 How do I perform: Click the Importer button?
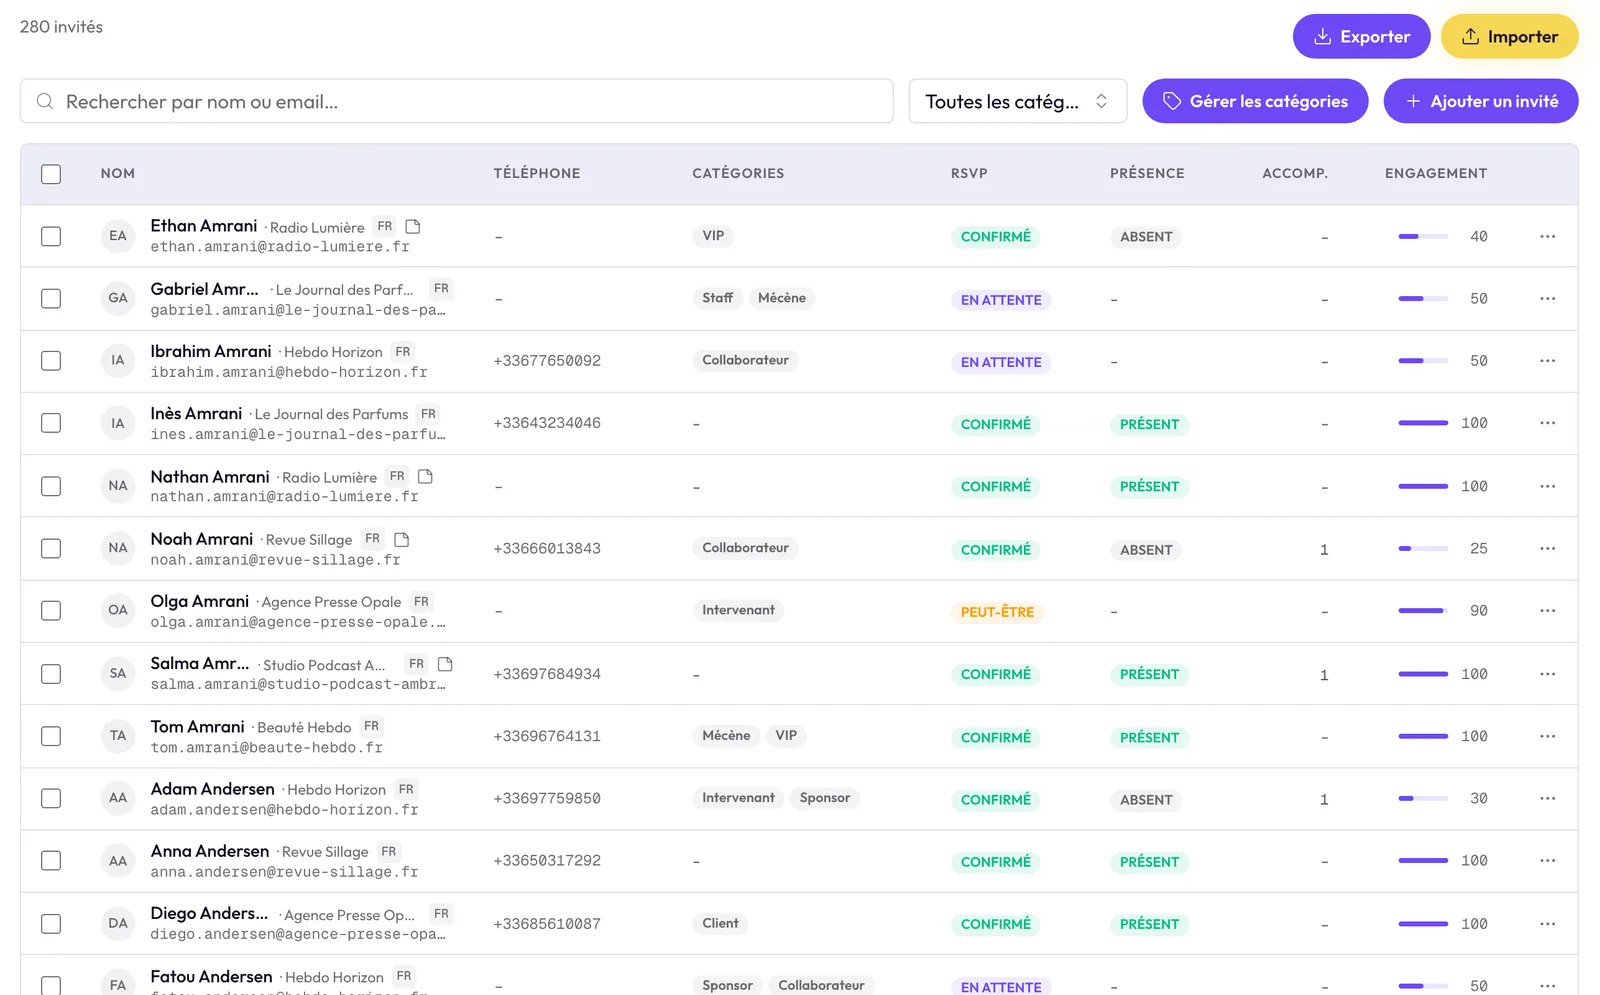[1510, 37]
